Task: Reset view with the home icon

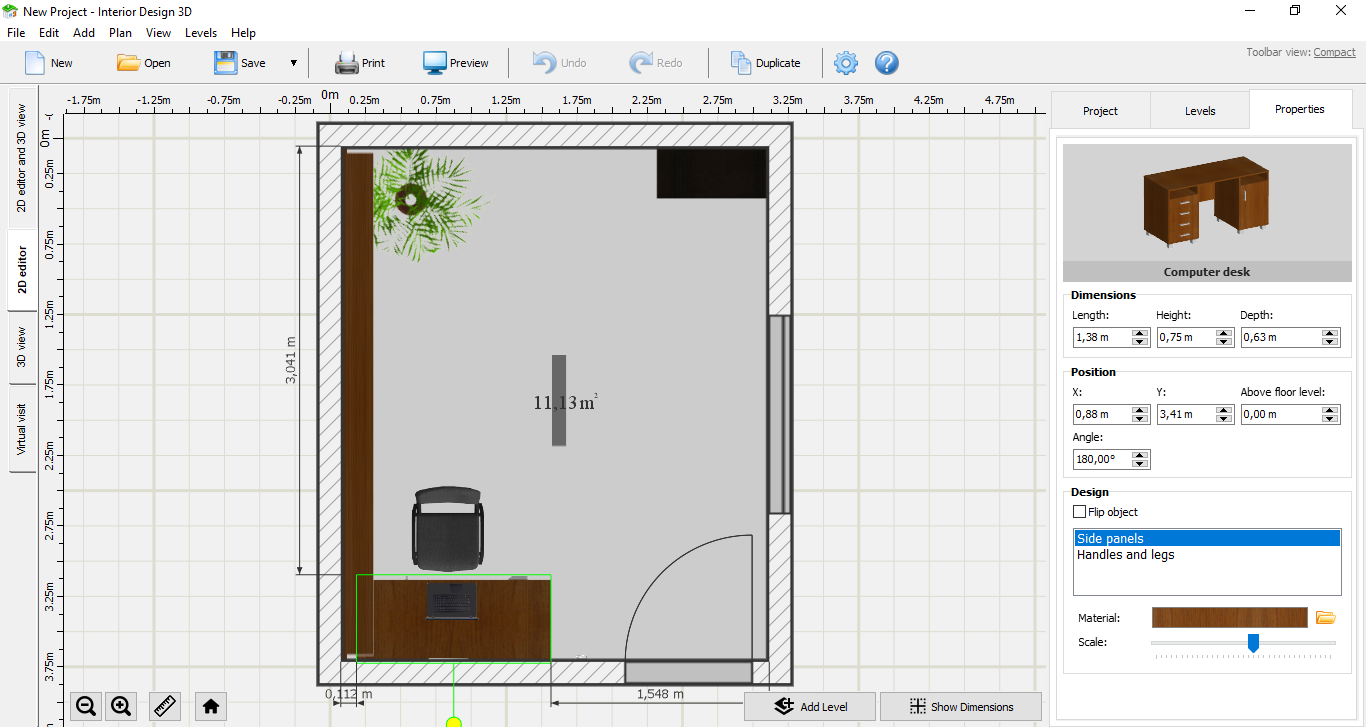Action: coord(211,707)
